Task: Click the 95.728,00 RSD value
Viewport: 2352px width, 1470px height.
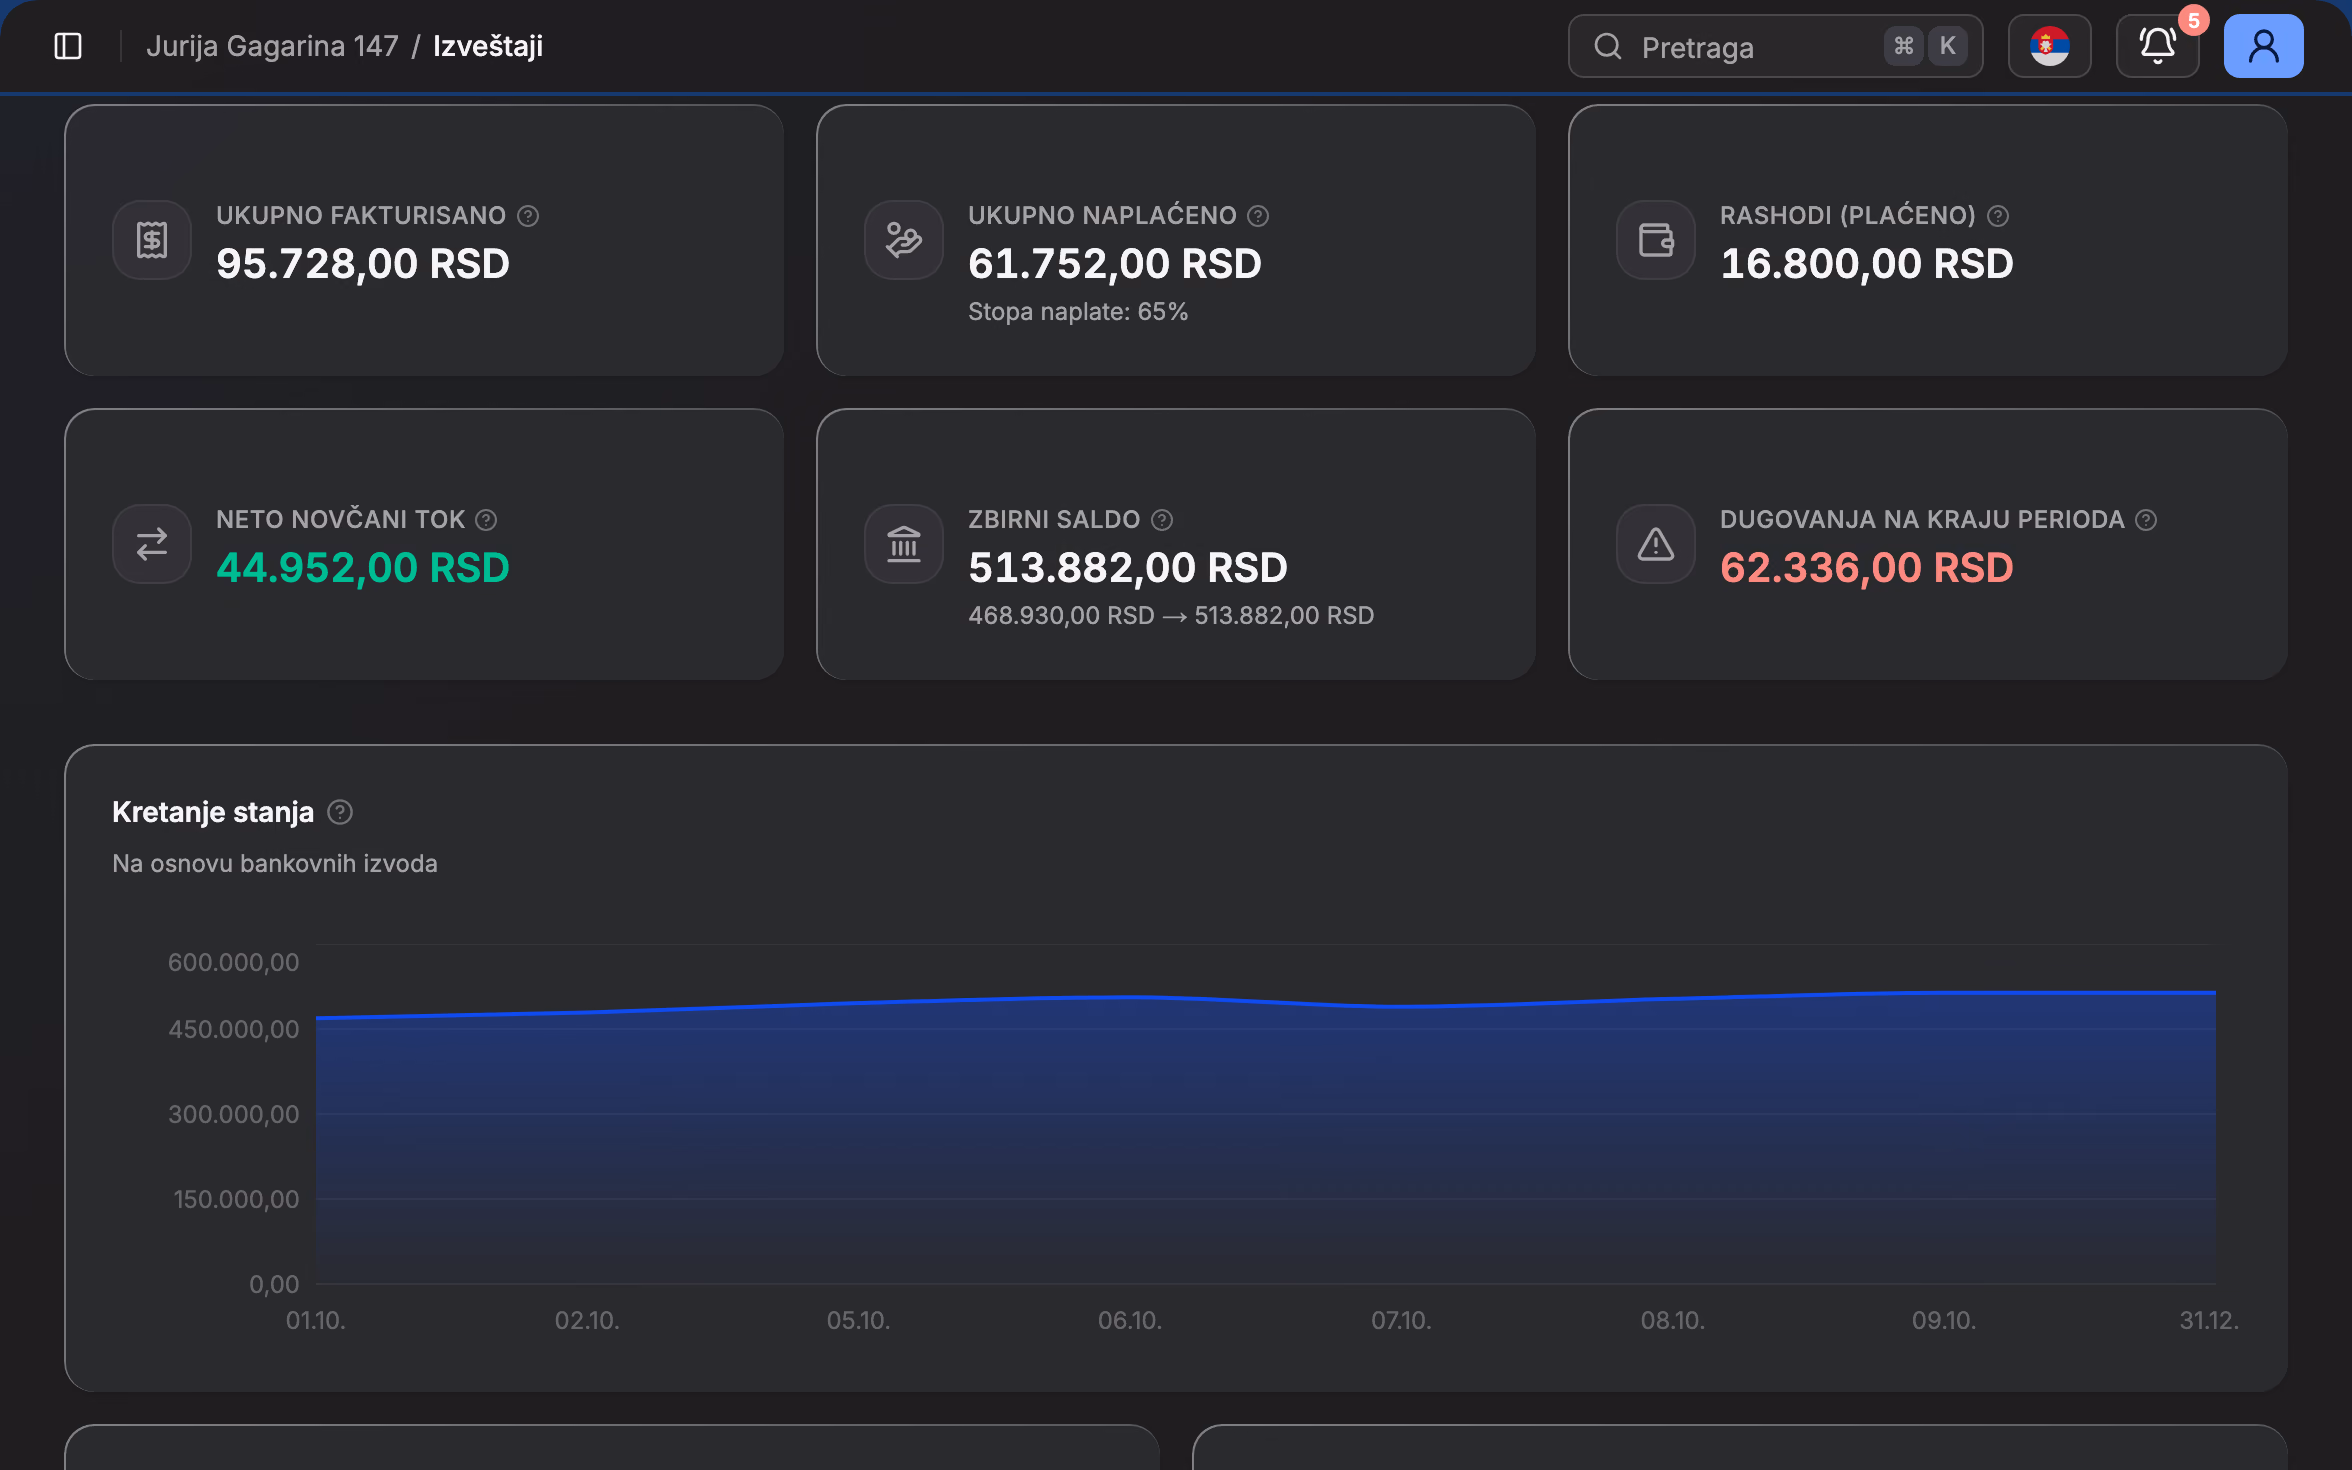Action: [363, 264]
